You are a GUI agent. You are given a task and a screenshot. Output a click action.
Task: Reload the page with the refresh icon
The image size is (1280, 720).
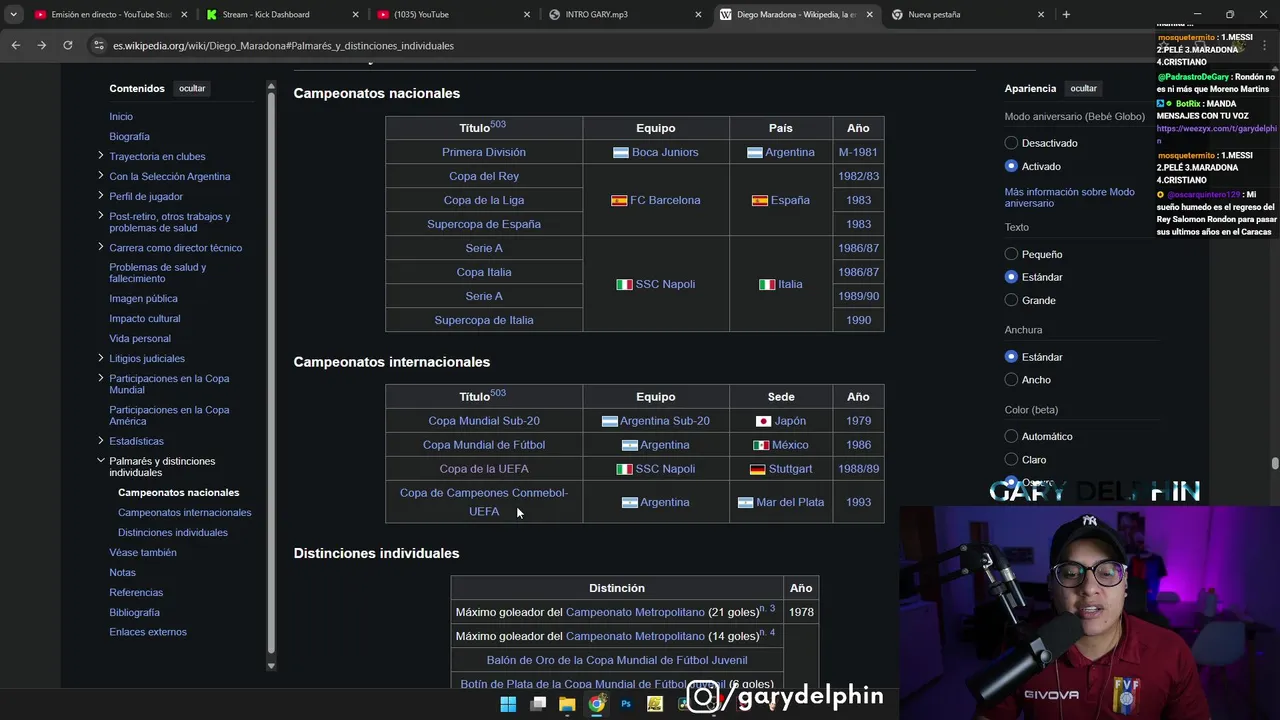[67, 45]
